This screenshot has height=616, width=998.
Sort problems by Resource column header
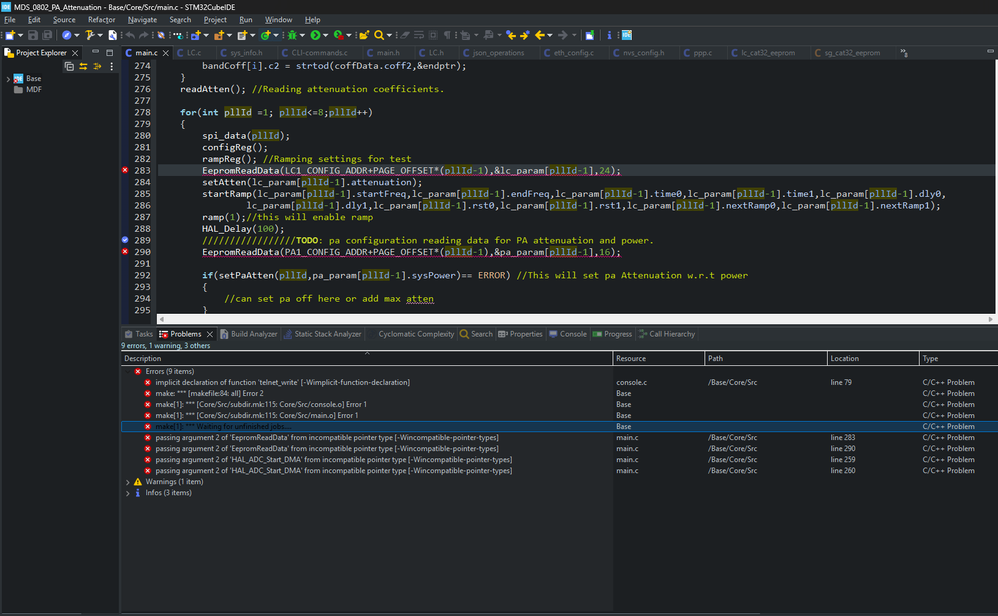point(658,359)
